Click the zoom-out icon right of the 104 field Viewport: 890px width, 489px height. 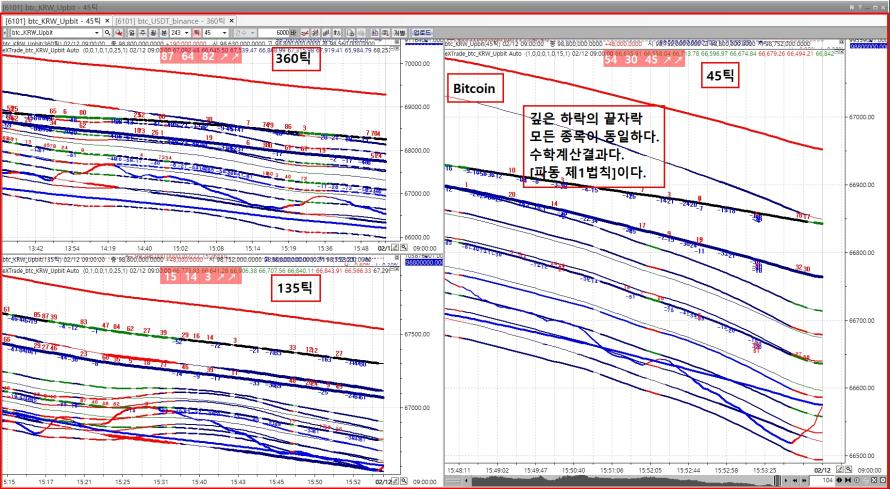pos(847,480)
